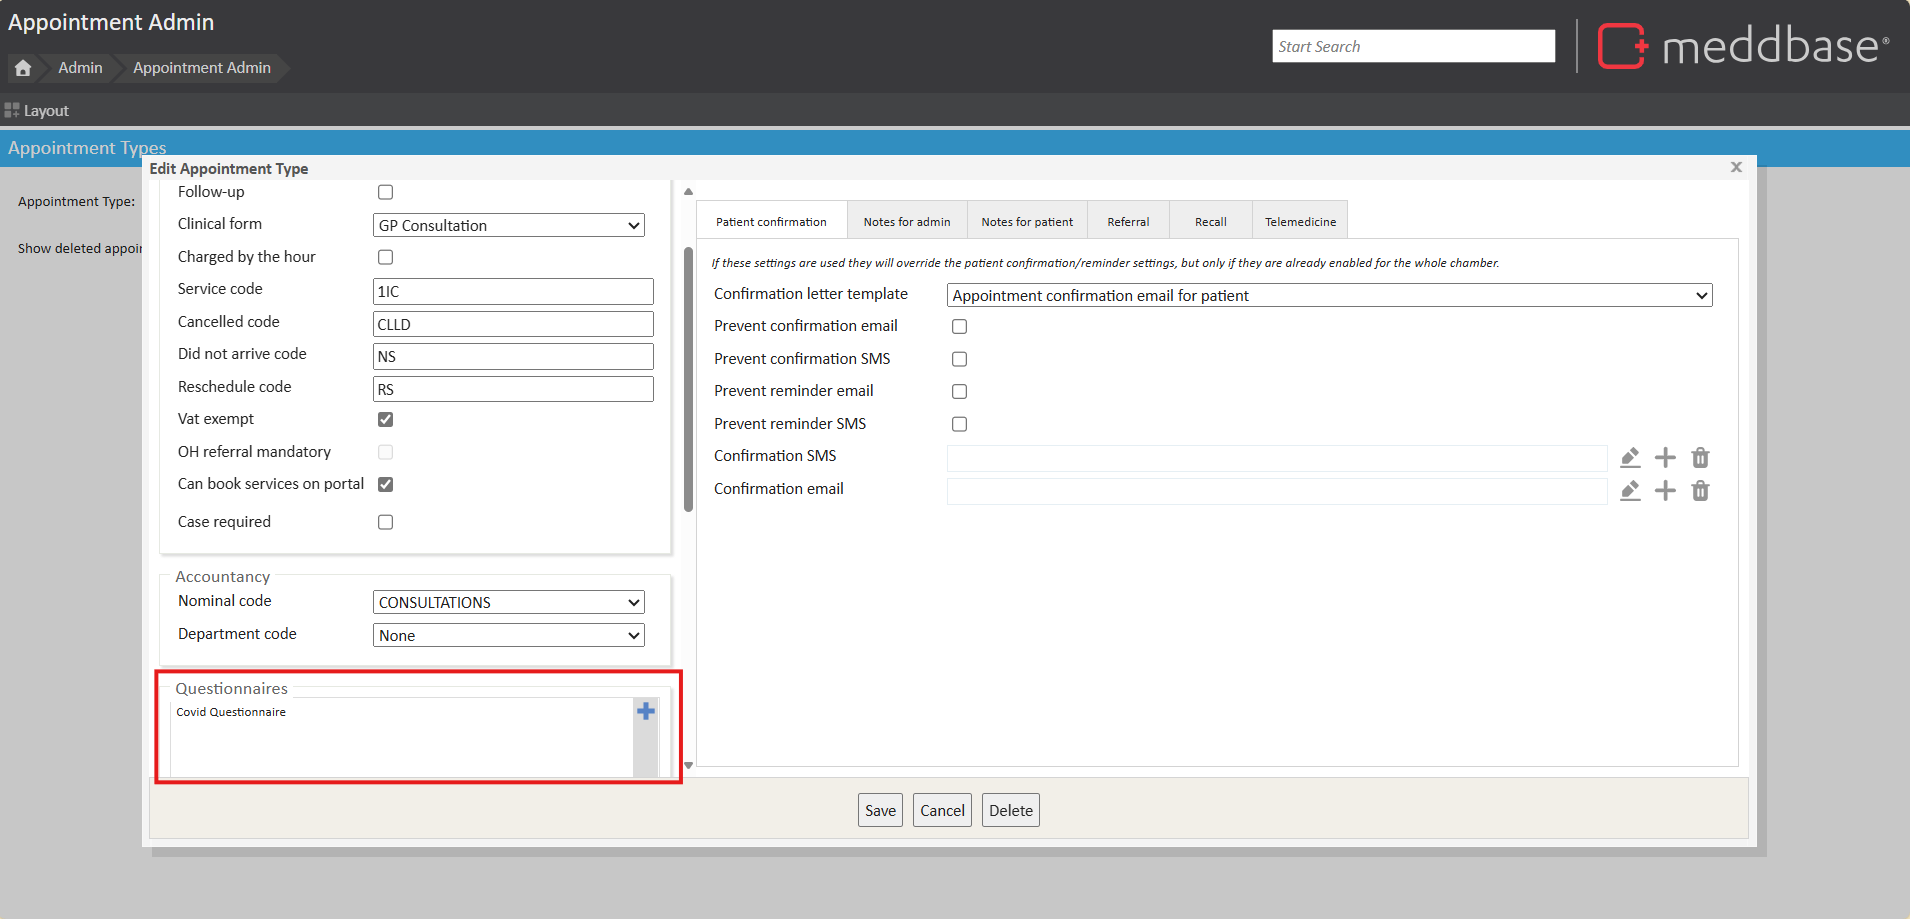This screenshot has width=1910, height=919.
Task: Open Confirmation letter template dropdown
Action: tap(1329, 296)
